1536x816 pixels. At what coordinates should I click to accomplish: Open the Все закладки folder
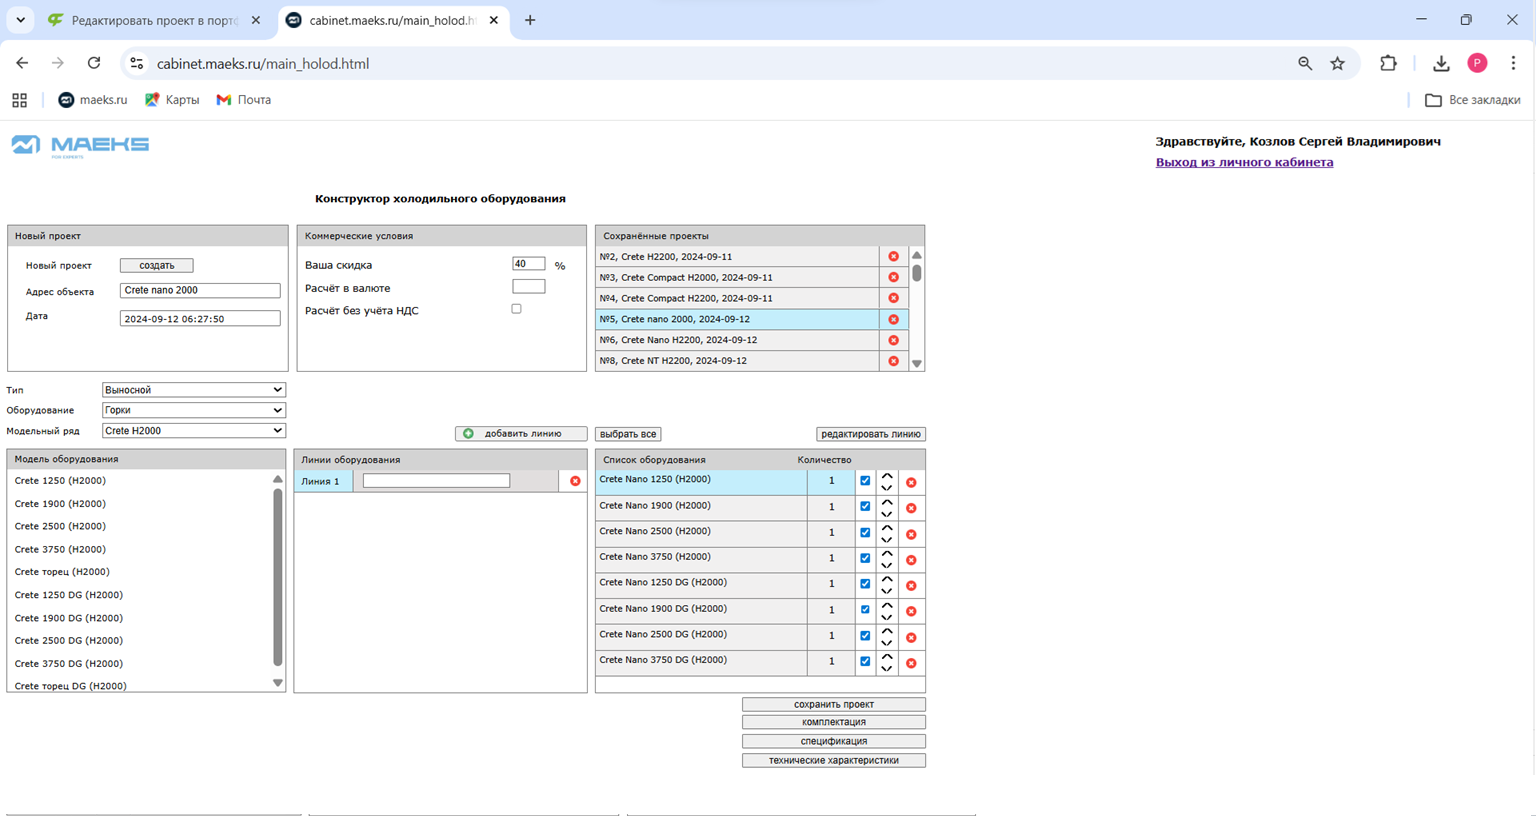coord(1473,100)
